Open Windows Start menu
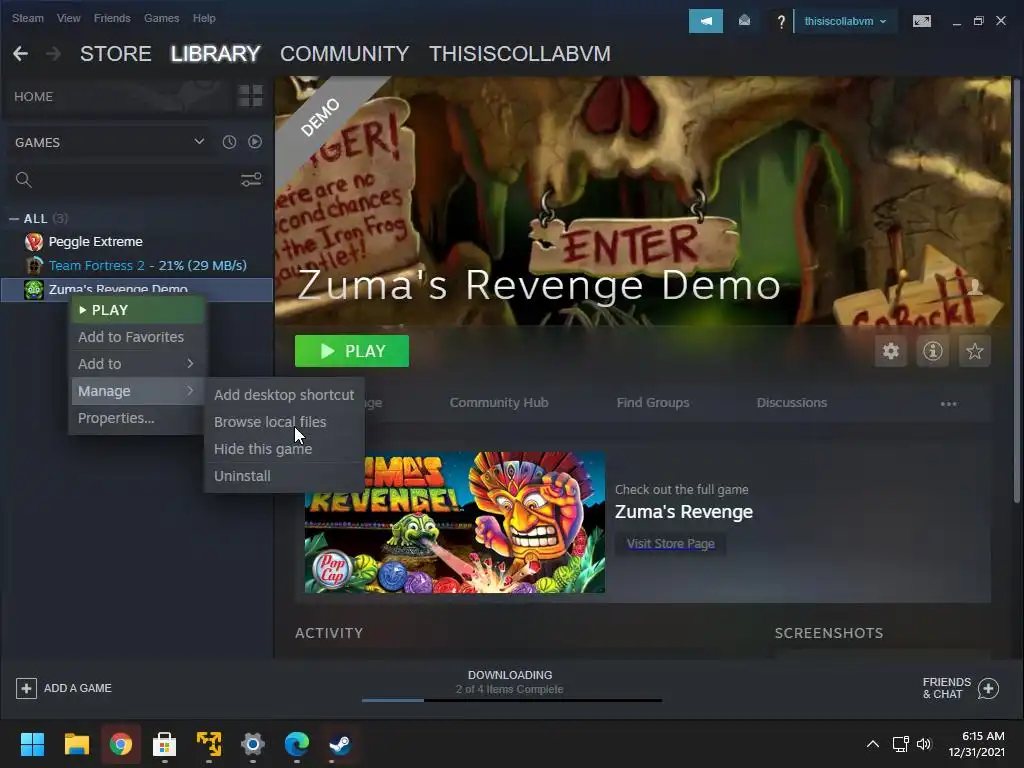 [x=32, y=744]
